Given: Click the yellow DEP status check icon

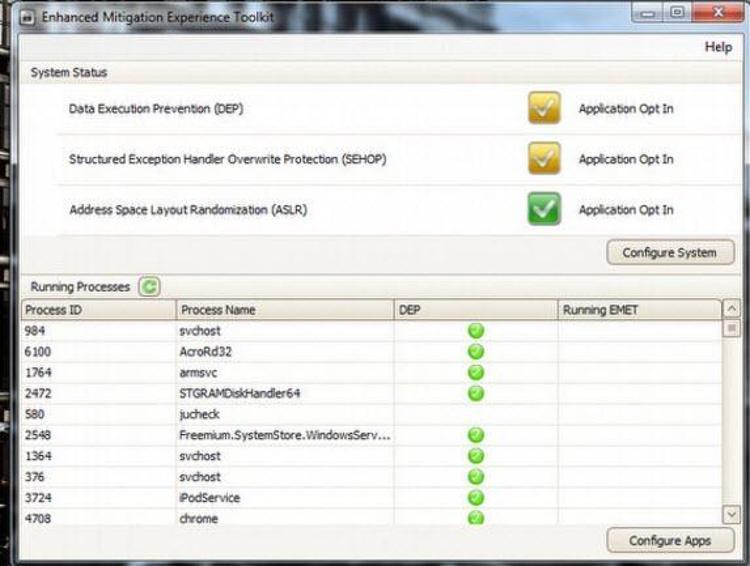Looking at the screenshot, I should (x=544, y=108).
